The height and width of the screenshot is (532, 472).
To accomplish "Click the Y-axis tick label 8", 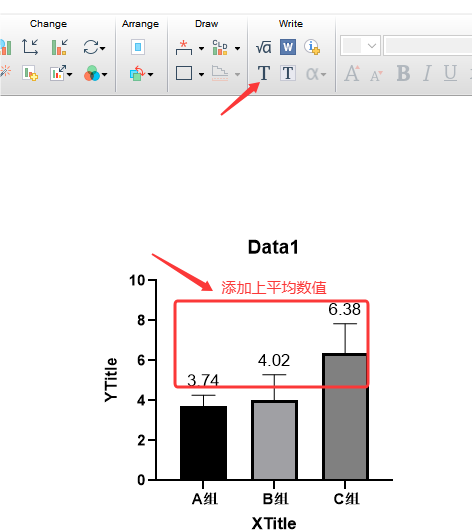I will click(x=141, y=320).
